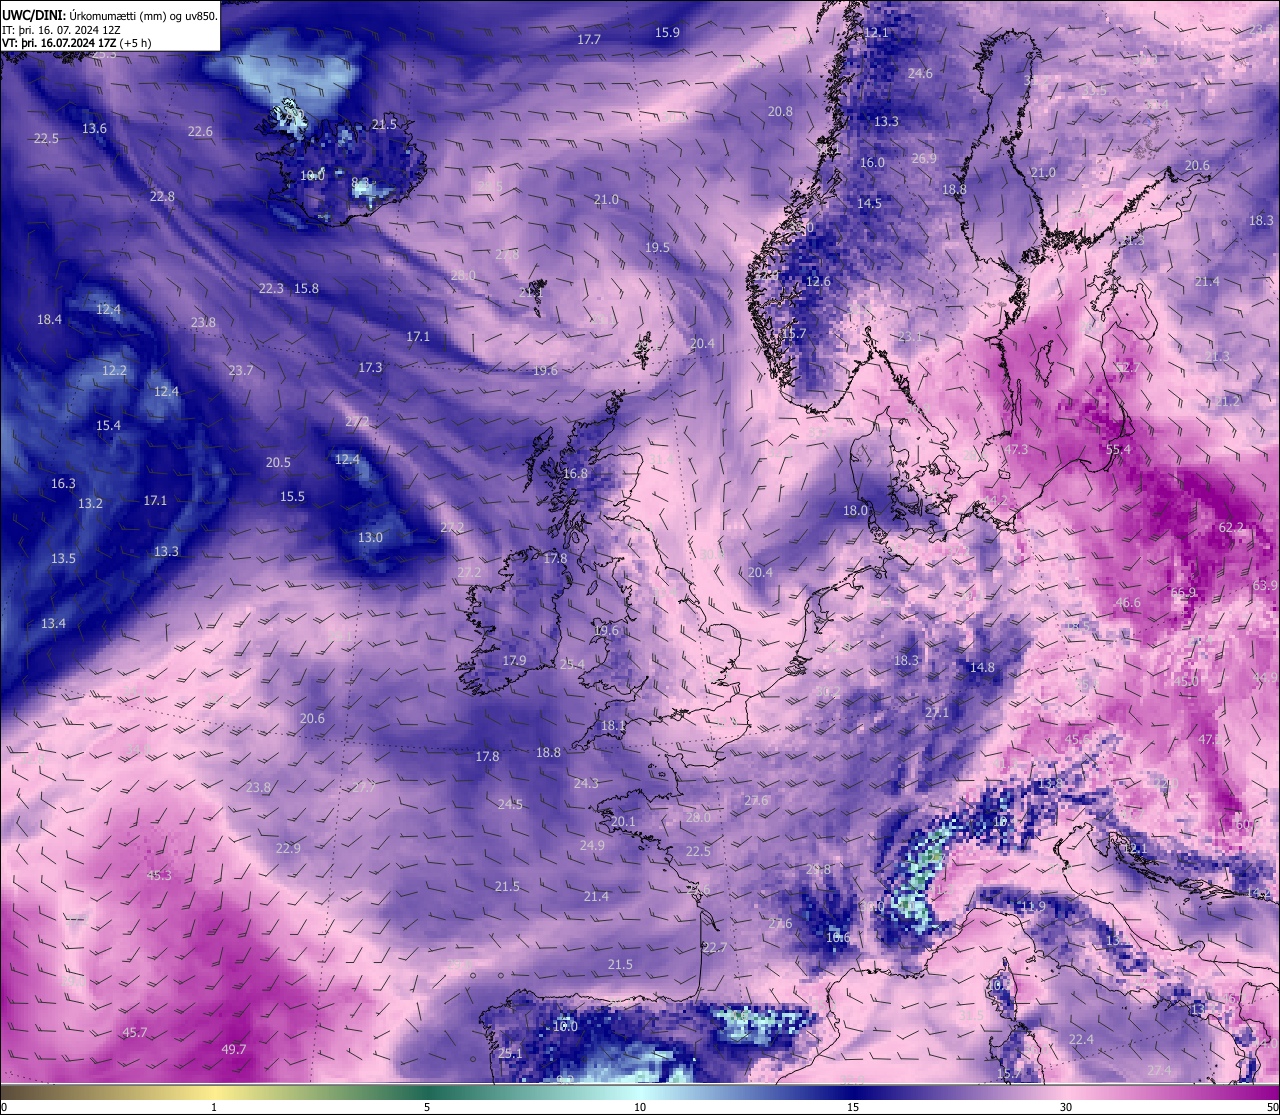Select the 22.9 value label
The image size is (1280, 1115).
(288, 849)
